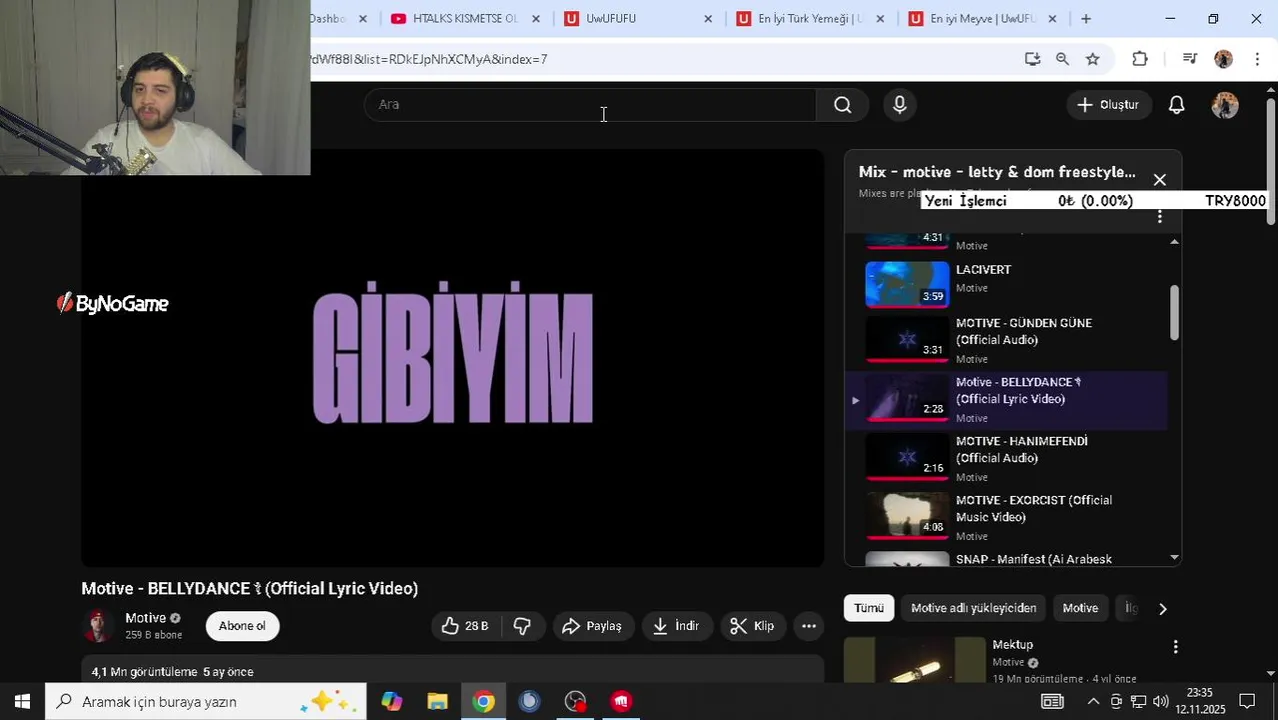Viewport: 1278px width, 720px height.
Task: Open OBS Studio from the taskbar
Action: pyautogui.click(x=575, y=701)
